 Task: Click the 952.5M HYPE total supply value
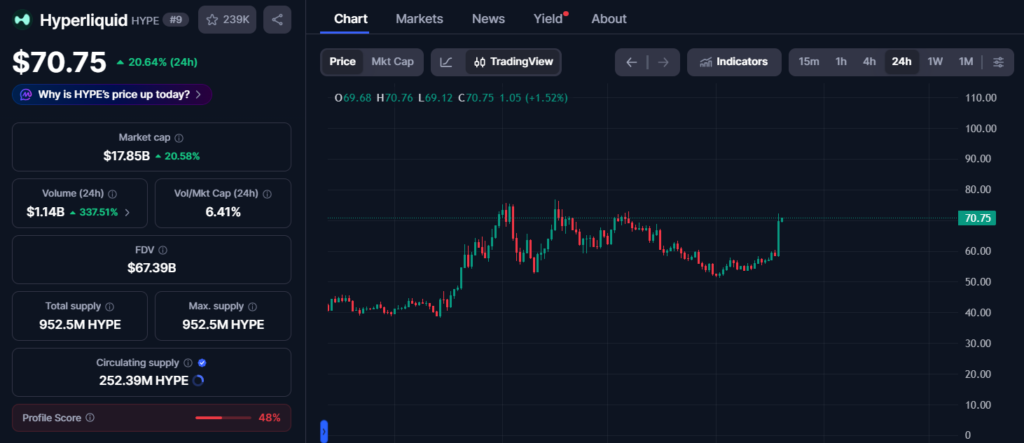(80, 325)
